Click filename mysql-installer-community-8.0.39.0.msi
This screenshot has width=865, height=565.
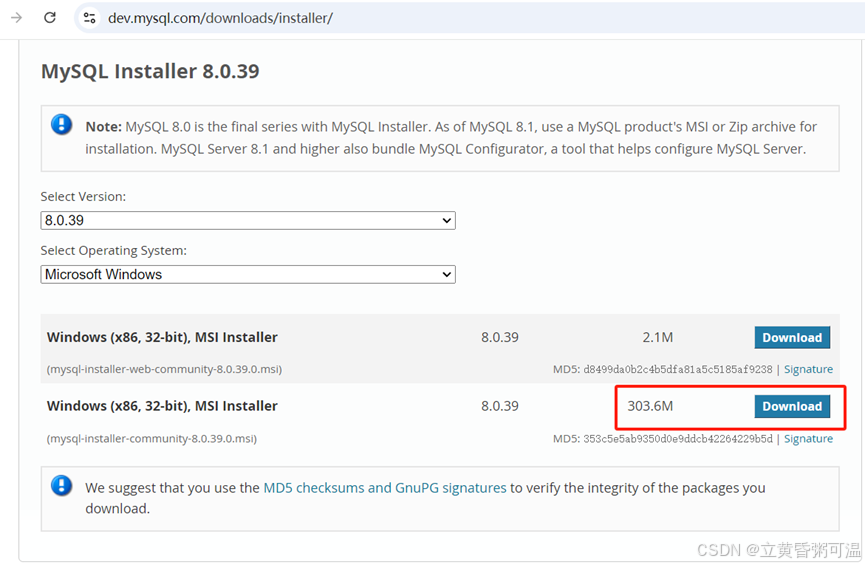(152, 439)
